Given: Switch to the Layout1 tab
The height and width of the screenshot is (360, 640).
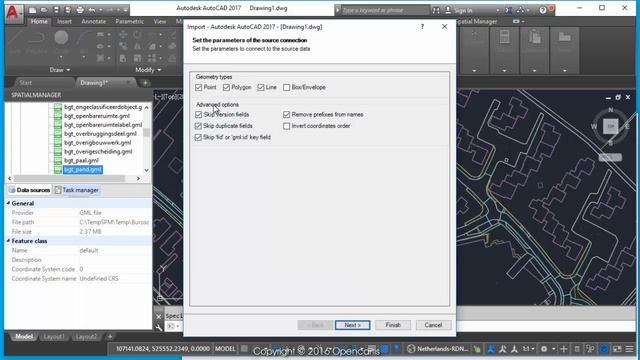Looking at the screenshot, I should pyautogui.click(x=54, y=337).
